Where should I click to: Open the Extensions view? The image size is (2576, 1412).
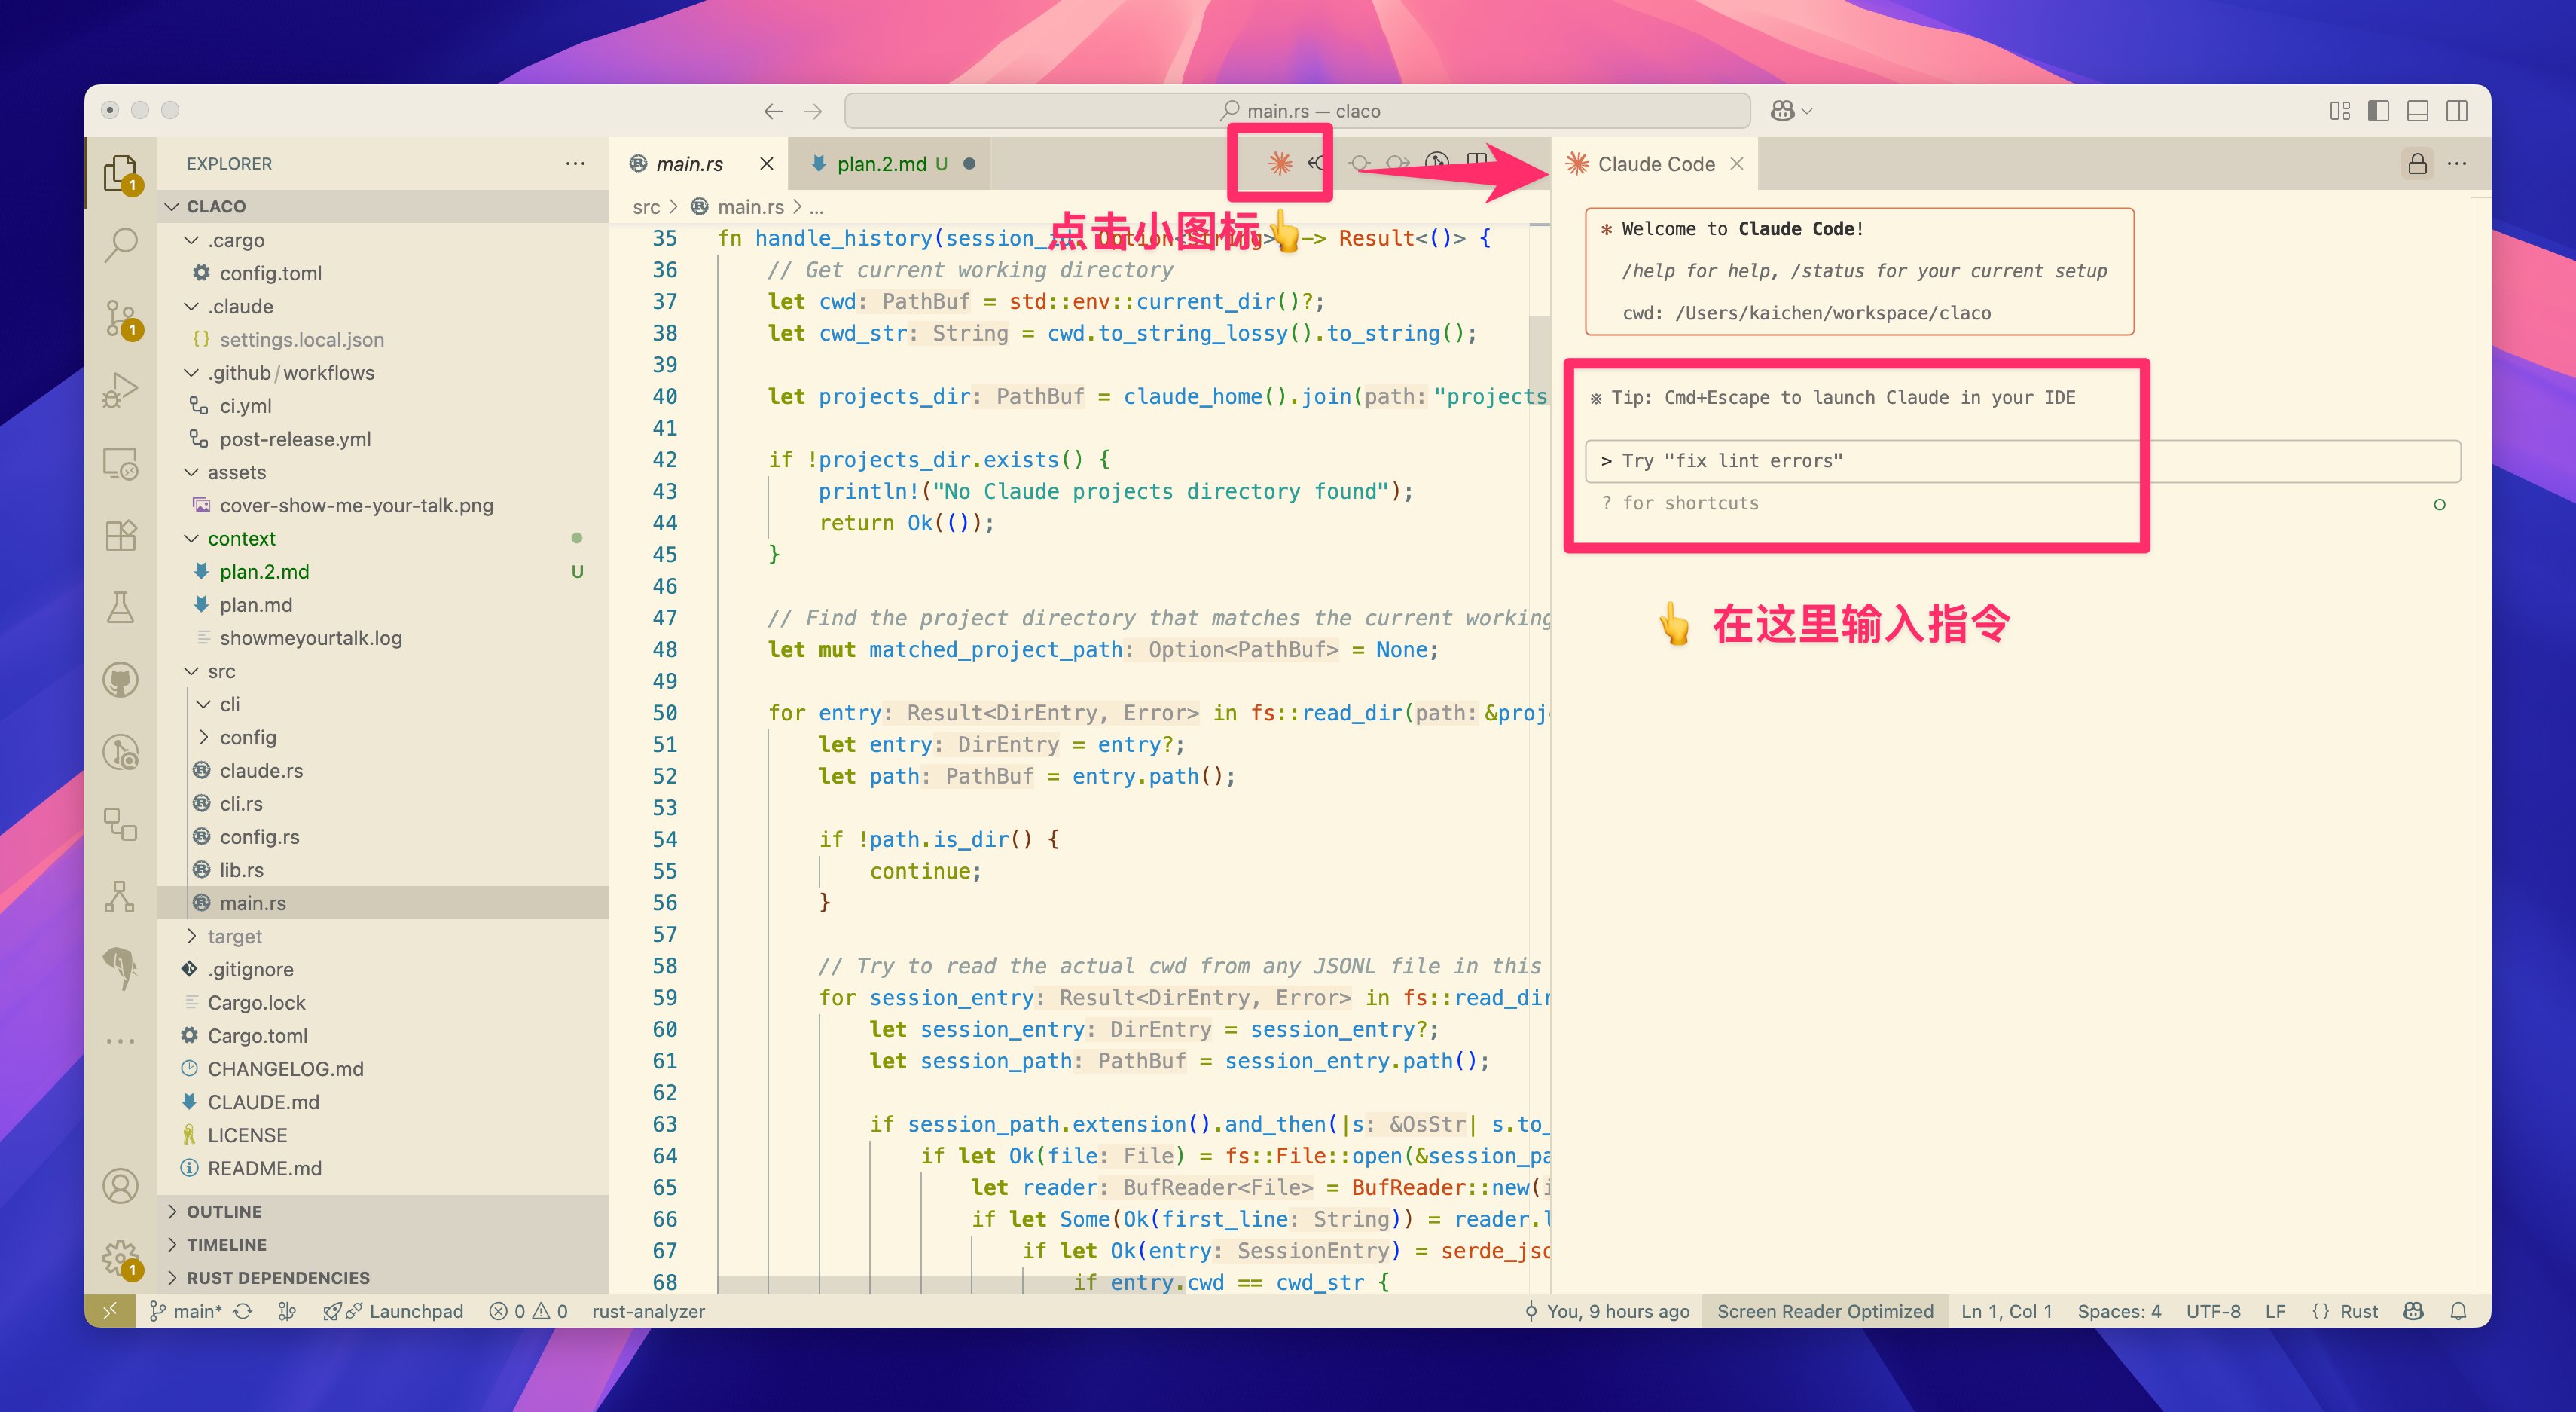121,535
